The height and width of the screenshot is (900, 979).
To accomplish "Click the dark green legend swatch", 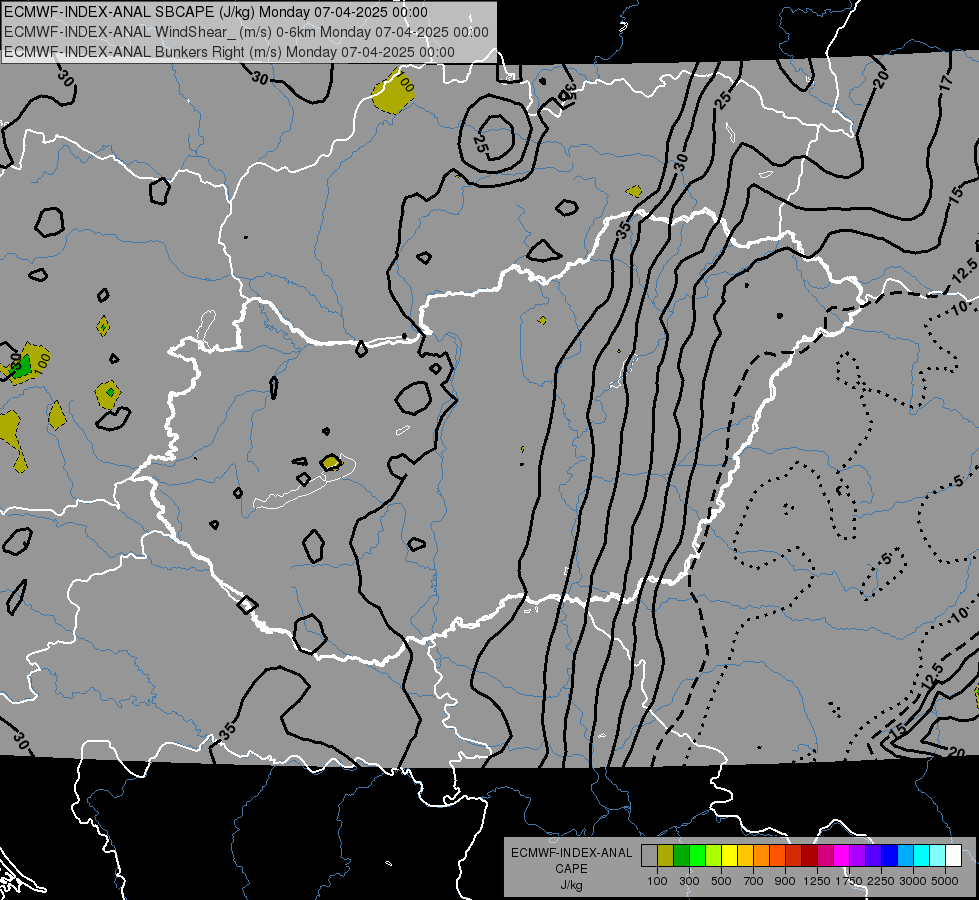I will 681,856.
